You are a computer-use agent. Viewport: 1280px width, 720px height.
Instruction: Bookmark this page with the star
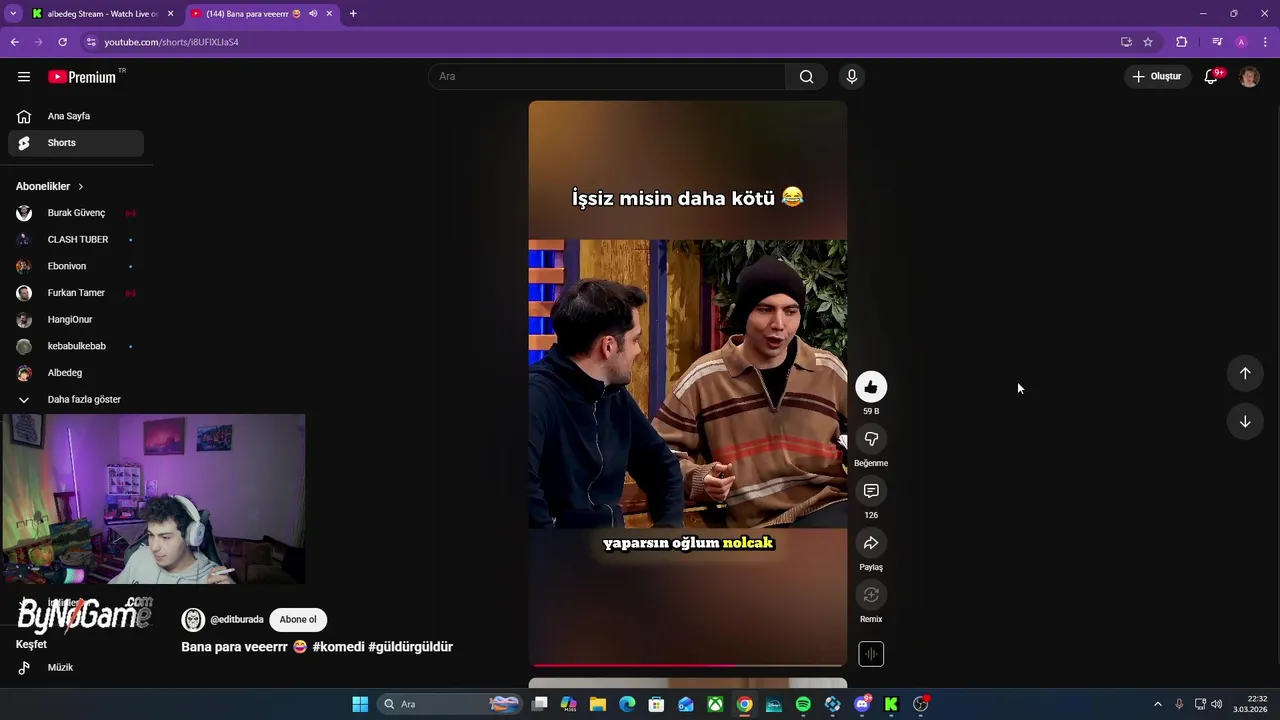tap(1148, 42)
